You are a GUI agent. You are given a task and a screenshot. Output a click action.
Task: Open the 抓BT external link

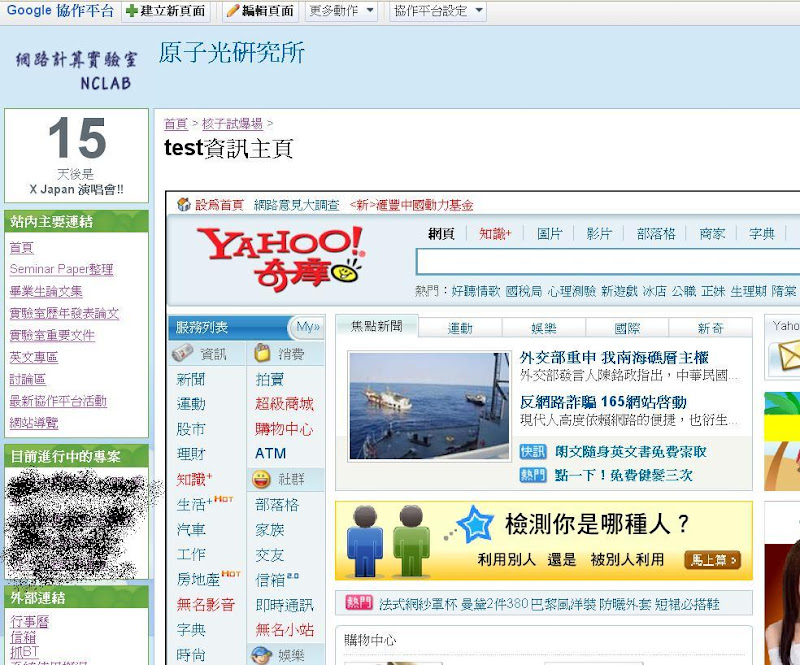pyautogui.click(x=24, y=652)
